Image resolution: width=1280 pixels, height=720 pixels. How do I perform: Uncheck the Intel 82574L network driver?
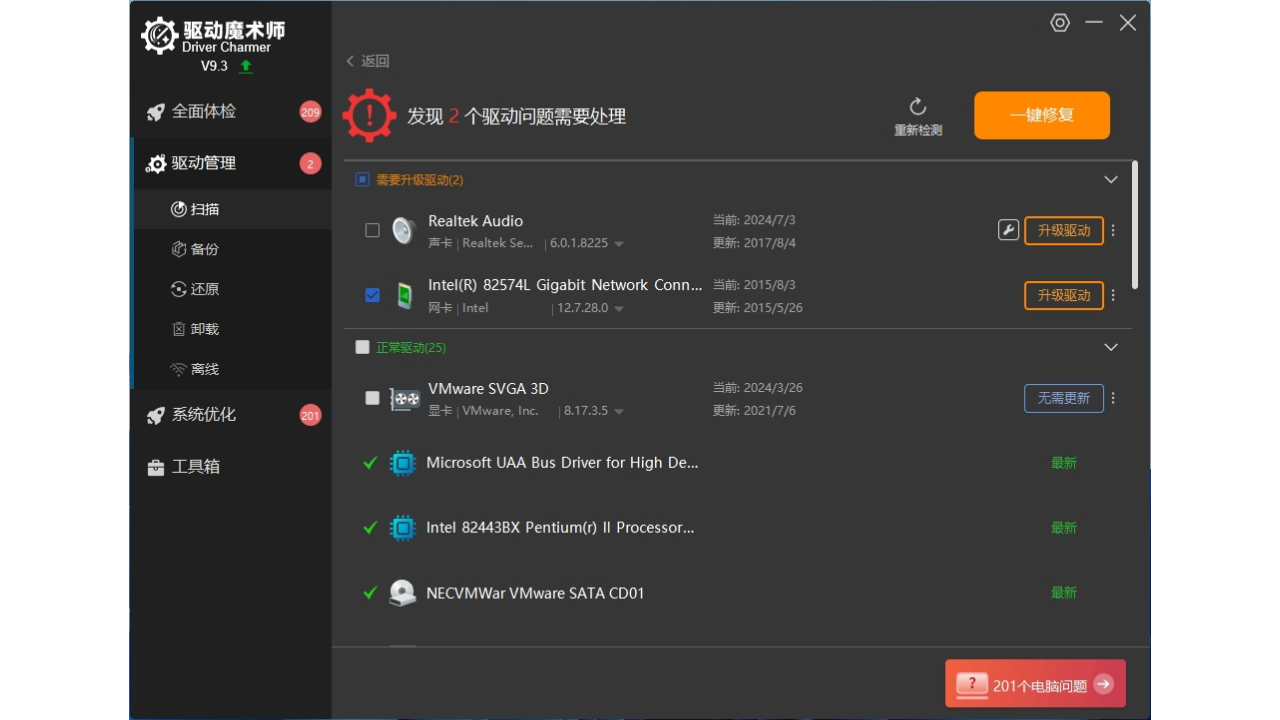pos(372,294)
